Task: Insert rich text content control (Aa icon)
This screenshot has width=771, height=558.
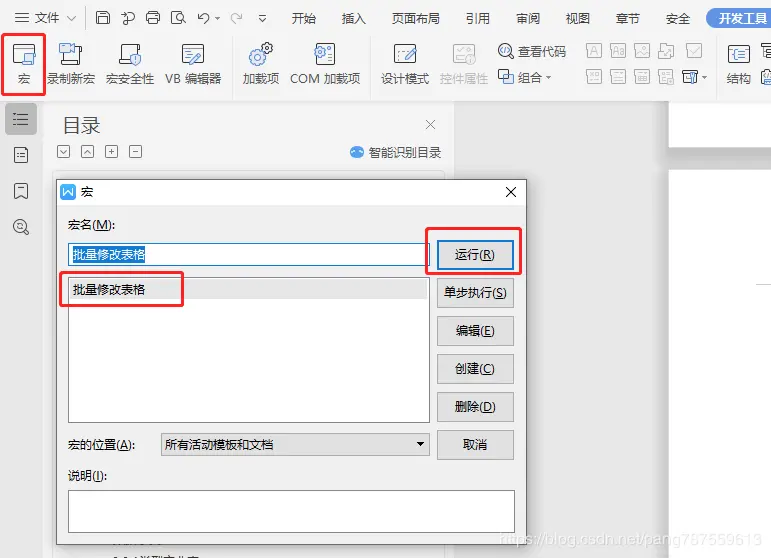Action: pos(618,51)
